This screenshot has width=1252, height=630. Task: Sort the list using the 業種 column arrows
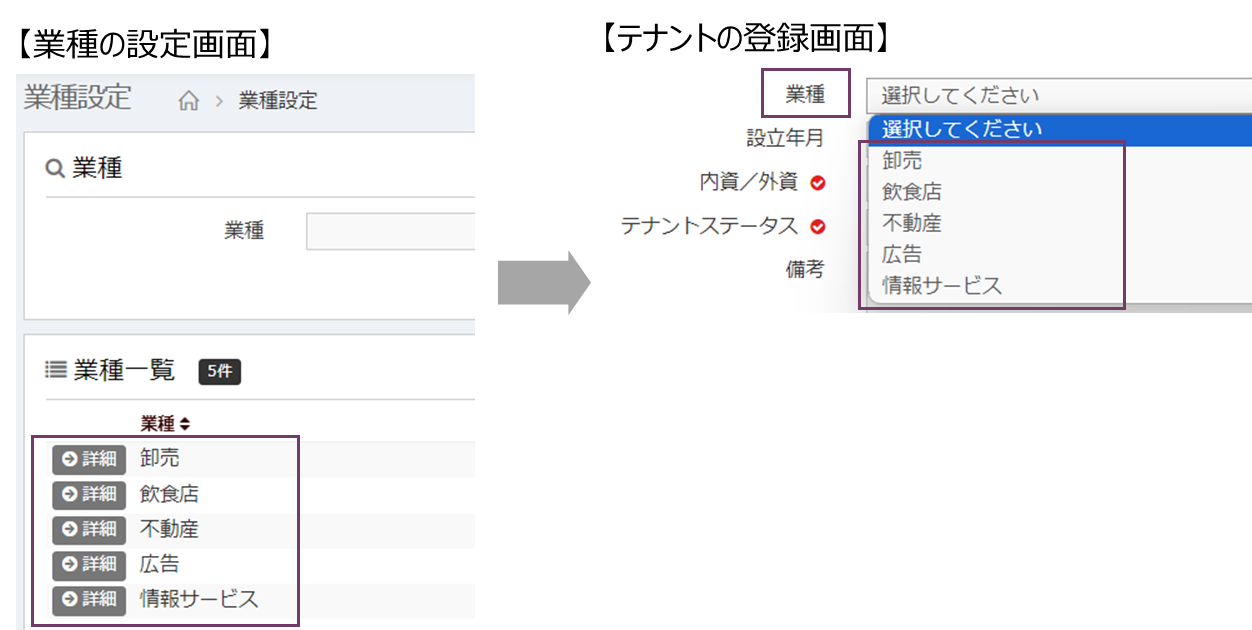(184, 424)
